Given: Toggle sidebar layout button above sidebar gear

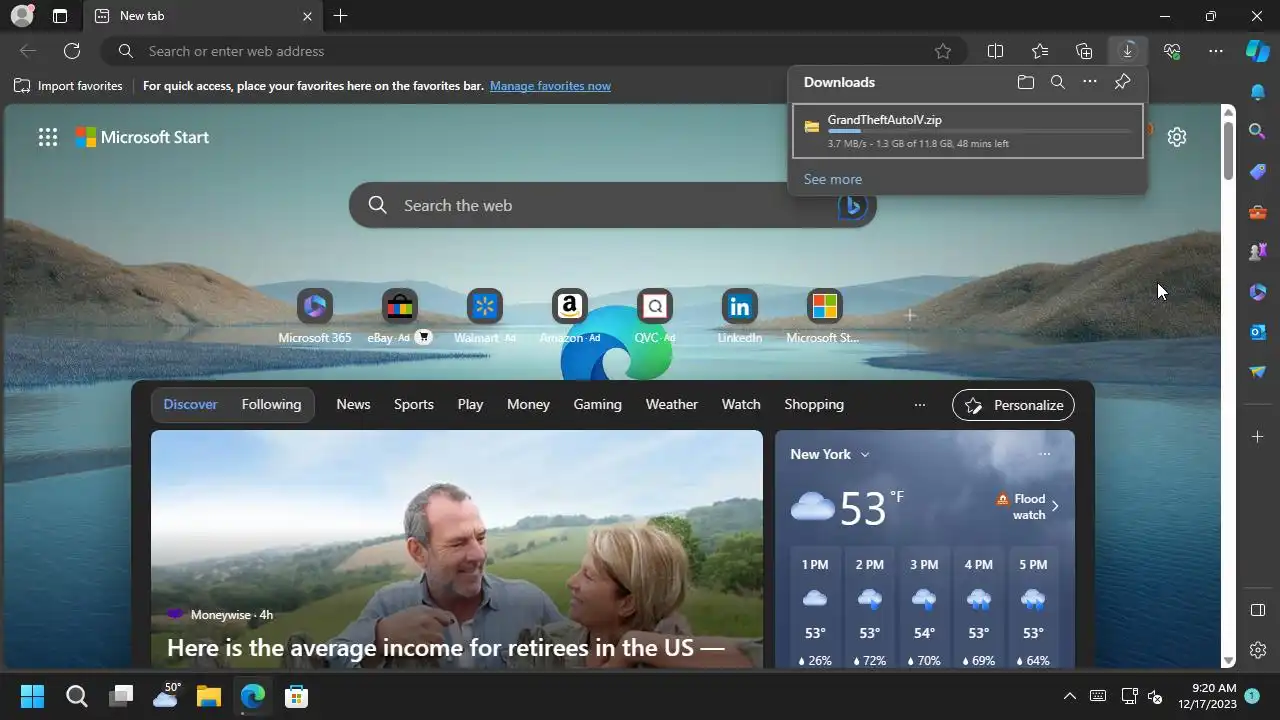Looking at the screenshot, I should (x=1258, y=610).
